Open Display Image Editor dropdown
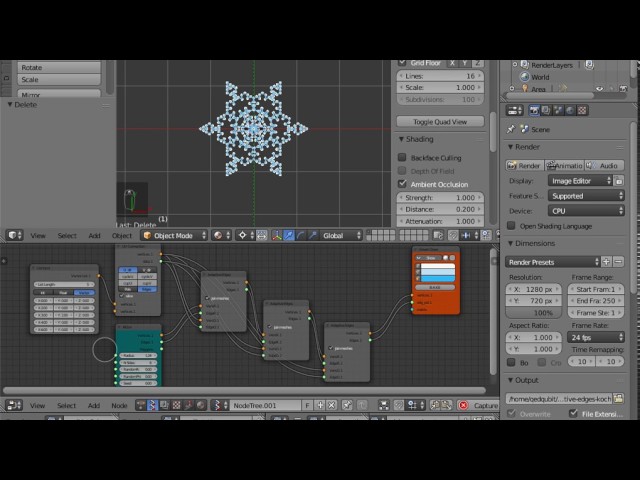This screenshot has width=640, height=480. coord(580,181)
